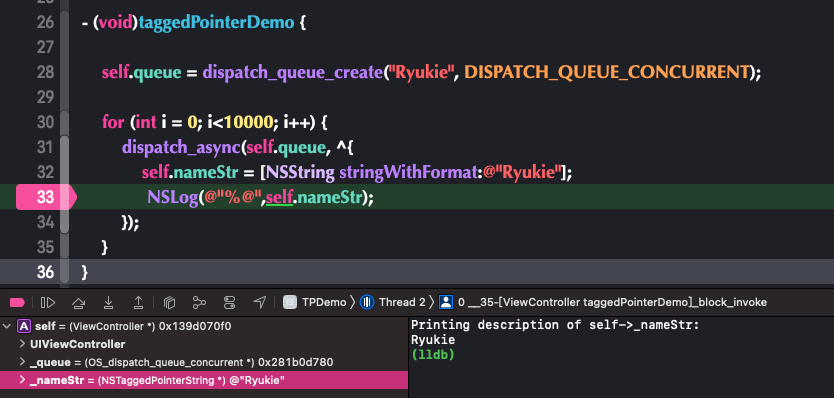Click the Step Into debug icon
The image size is (834, 398).
(x=109, y=303)
